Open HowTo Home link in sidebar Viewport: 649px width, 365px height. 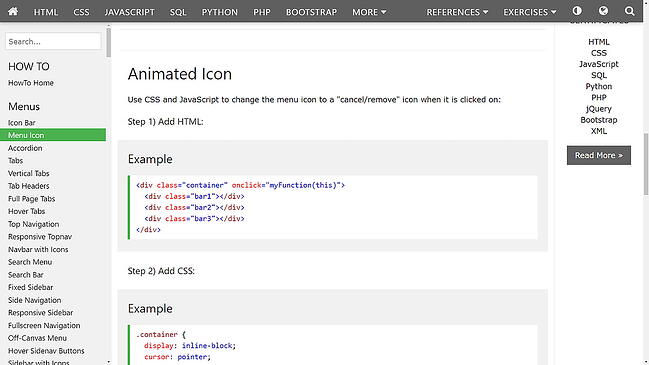click(31, 83)
